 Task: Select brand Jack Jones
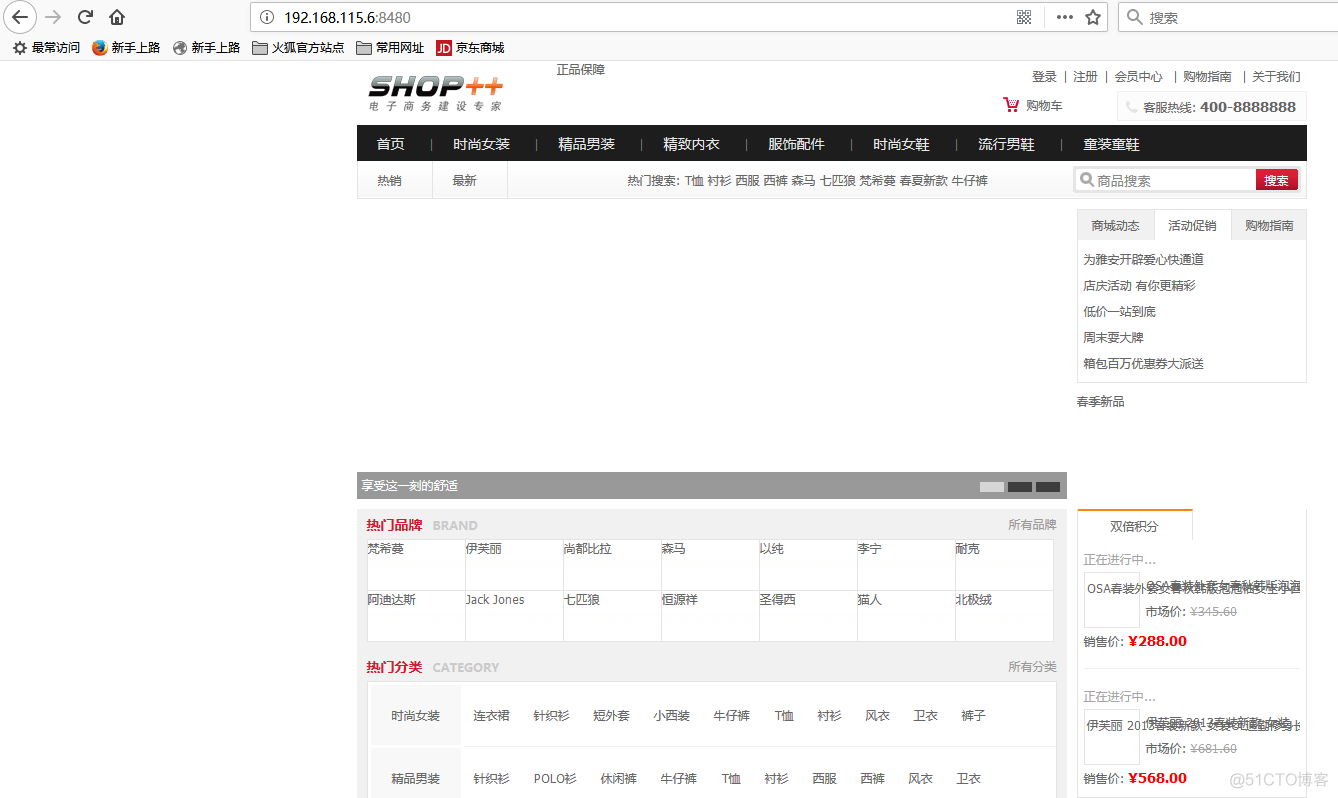(x=495, y=600)
